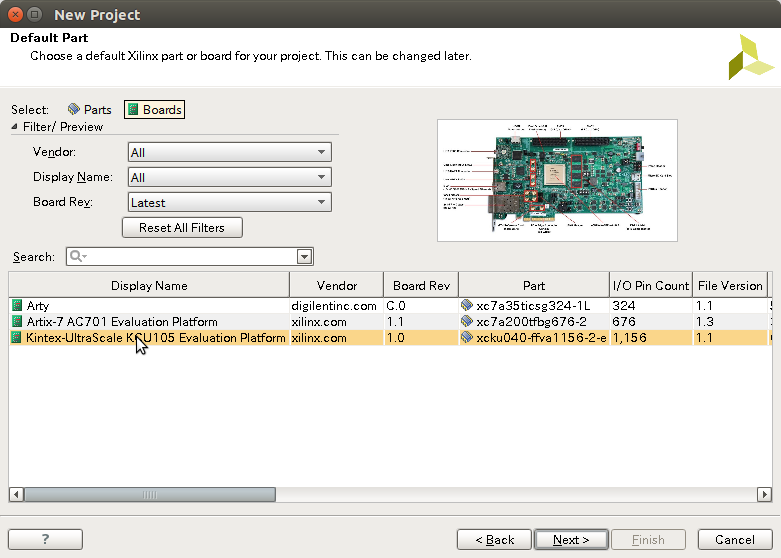The width and height of the screenshot is (781, 558).
Task: Sort by File Version column header
Action: pos(730,285)
